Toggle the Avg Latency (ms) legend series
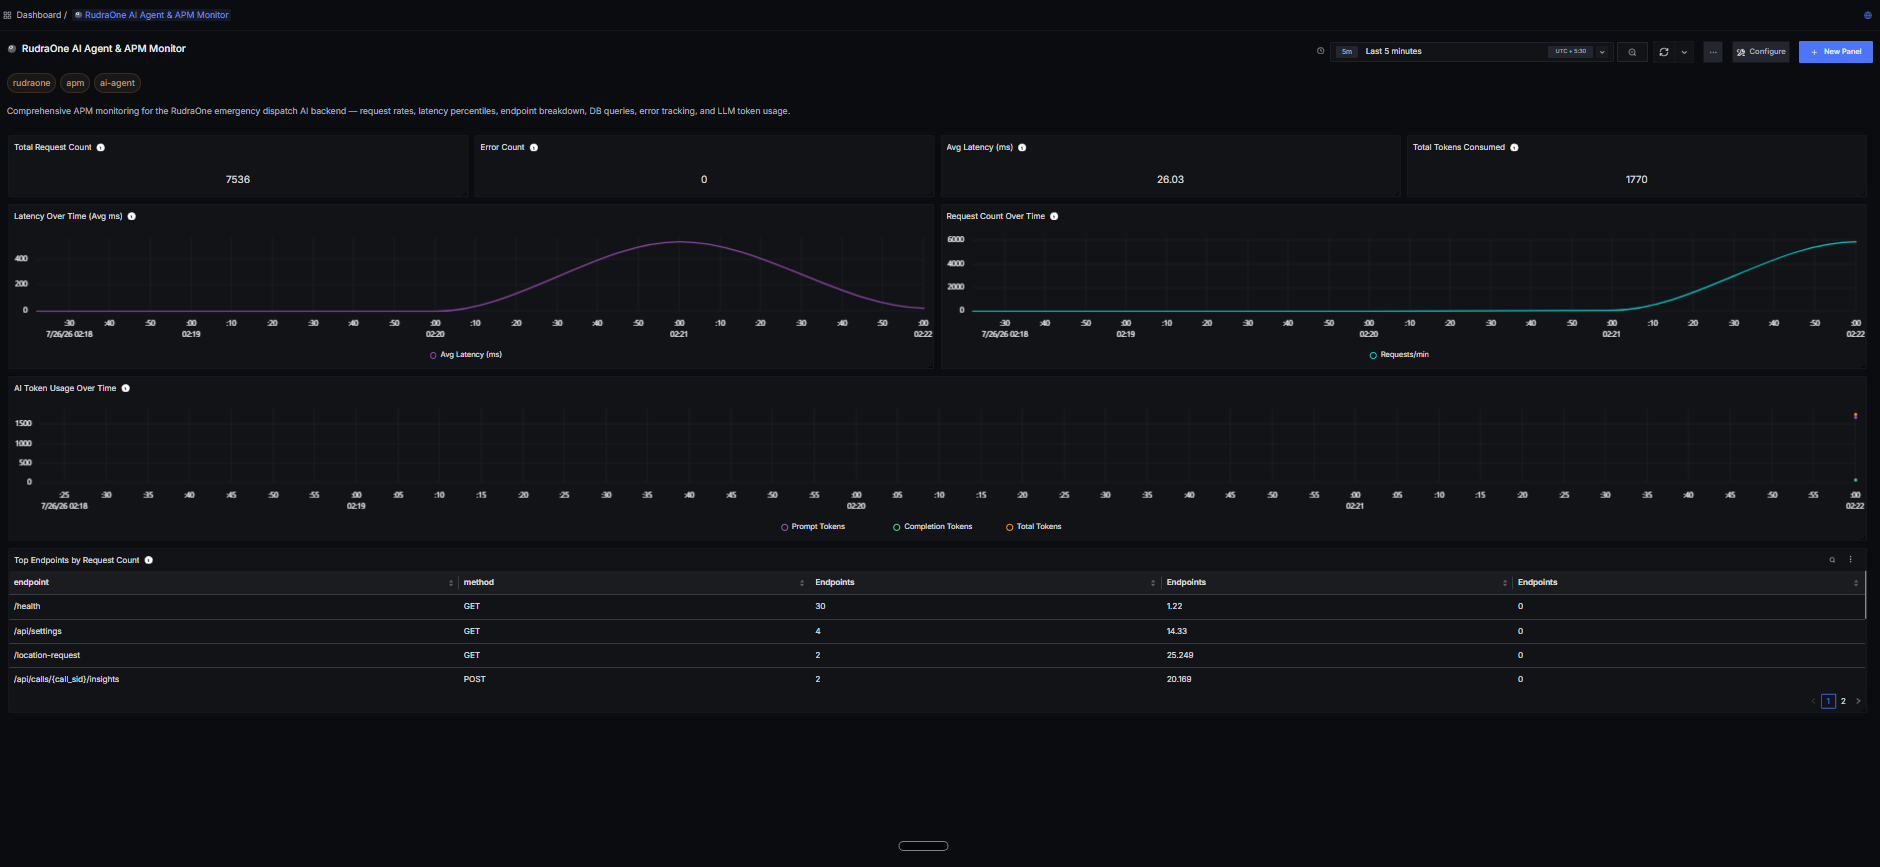1880x867 pixels. [x=466, y=355]
